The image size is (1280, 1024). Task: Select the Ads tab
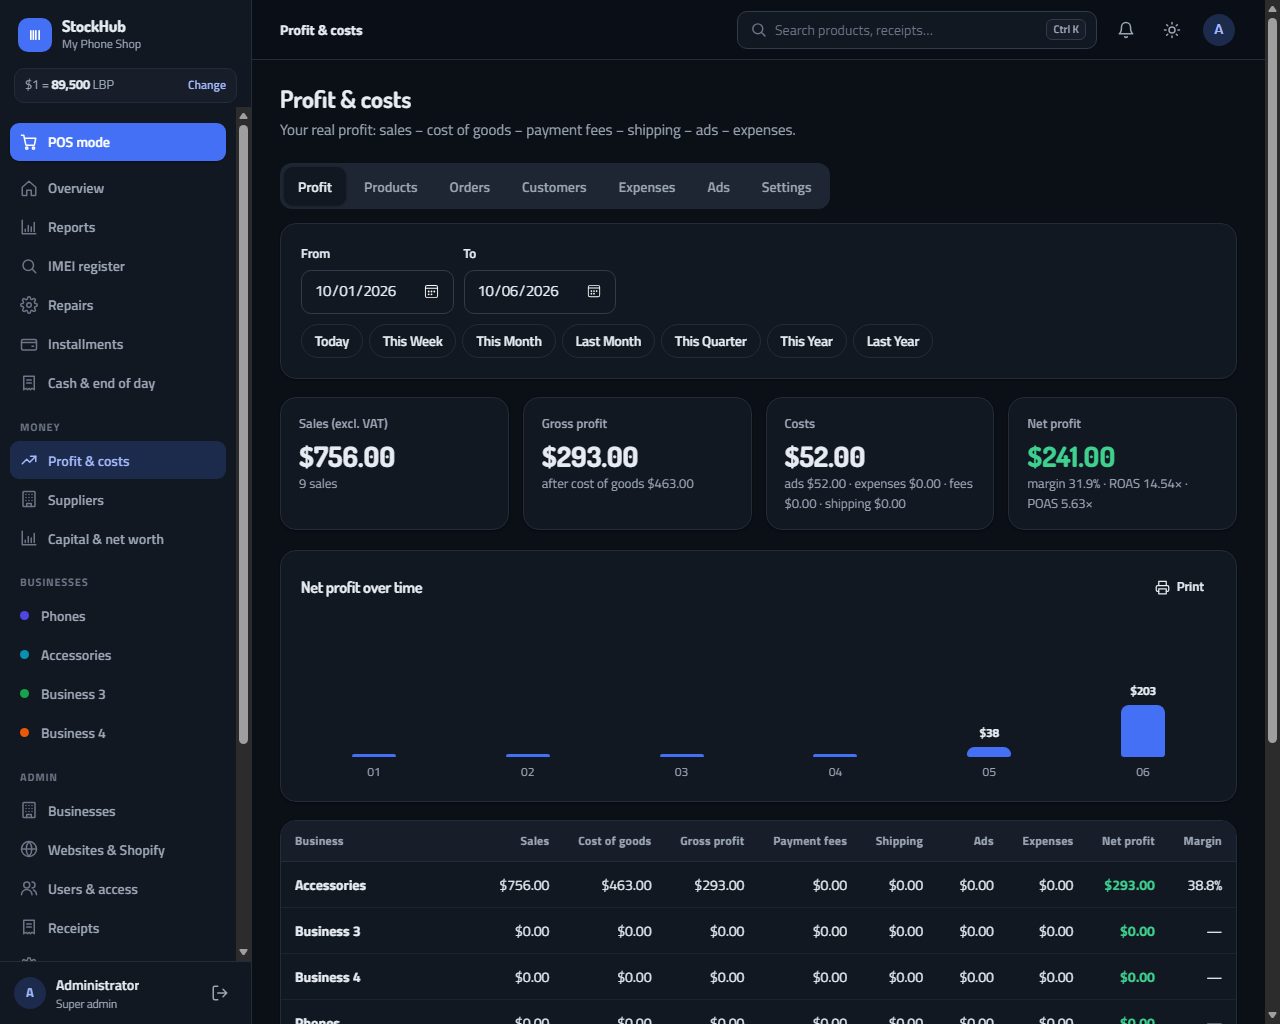click(718, 187)
